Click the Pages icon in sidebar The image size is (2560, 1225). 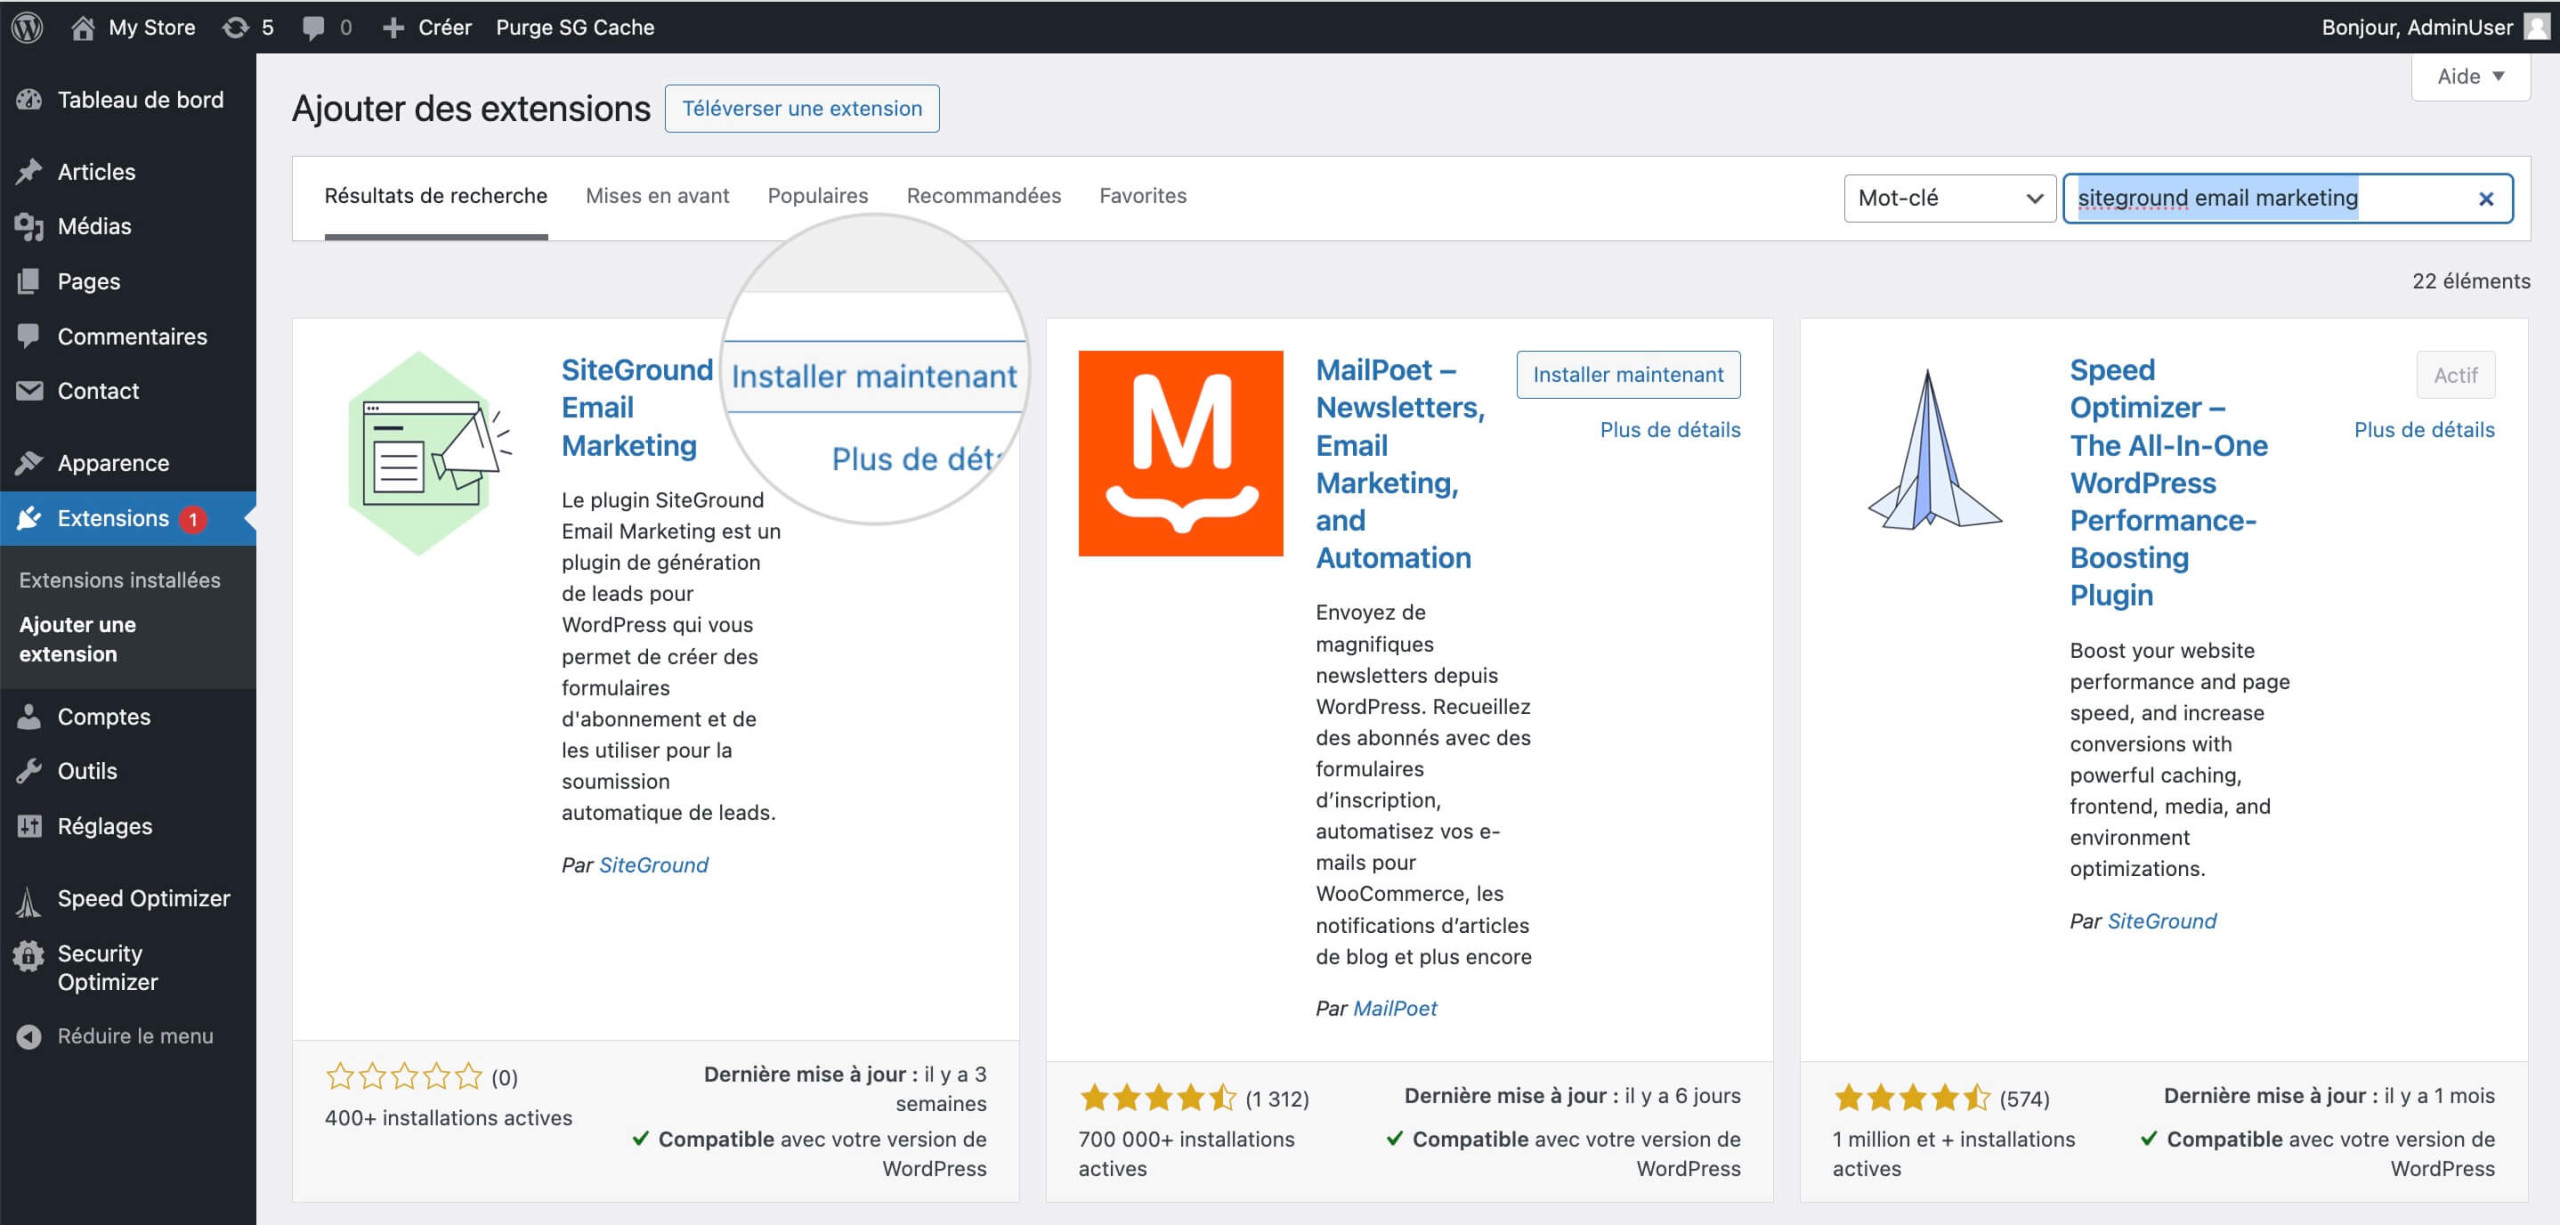[29, 281]
